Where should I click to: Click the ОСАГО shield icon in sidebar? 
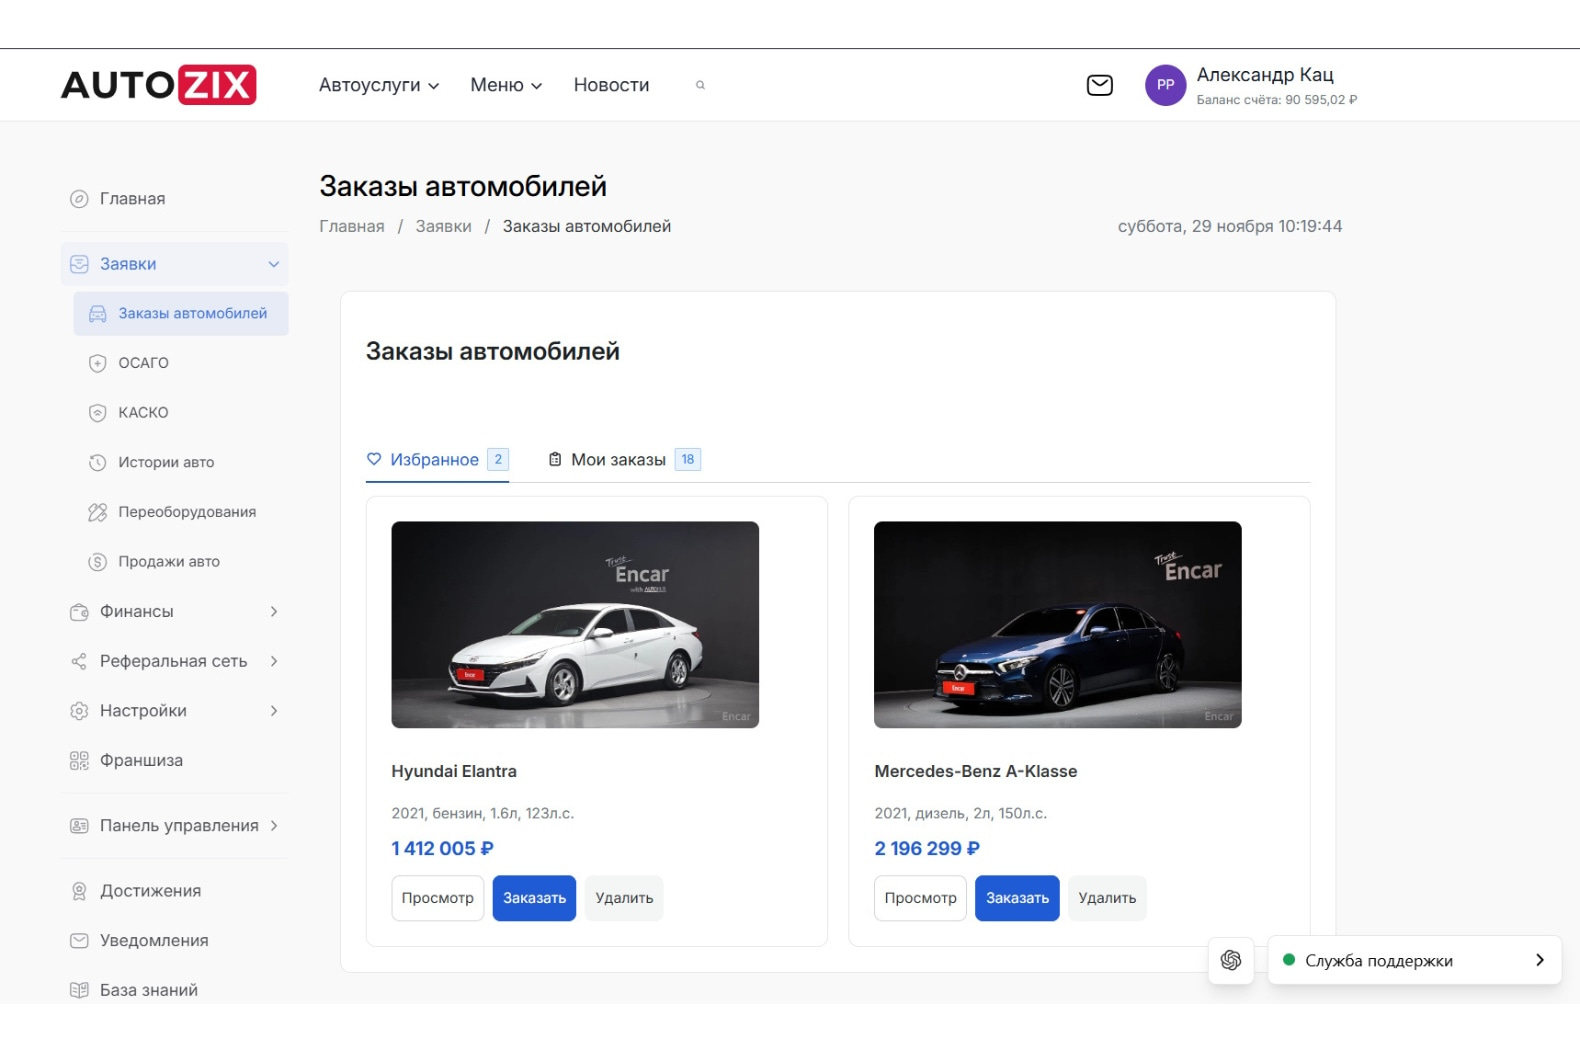point(97,363)
